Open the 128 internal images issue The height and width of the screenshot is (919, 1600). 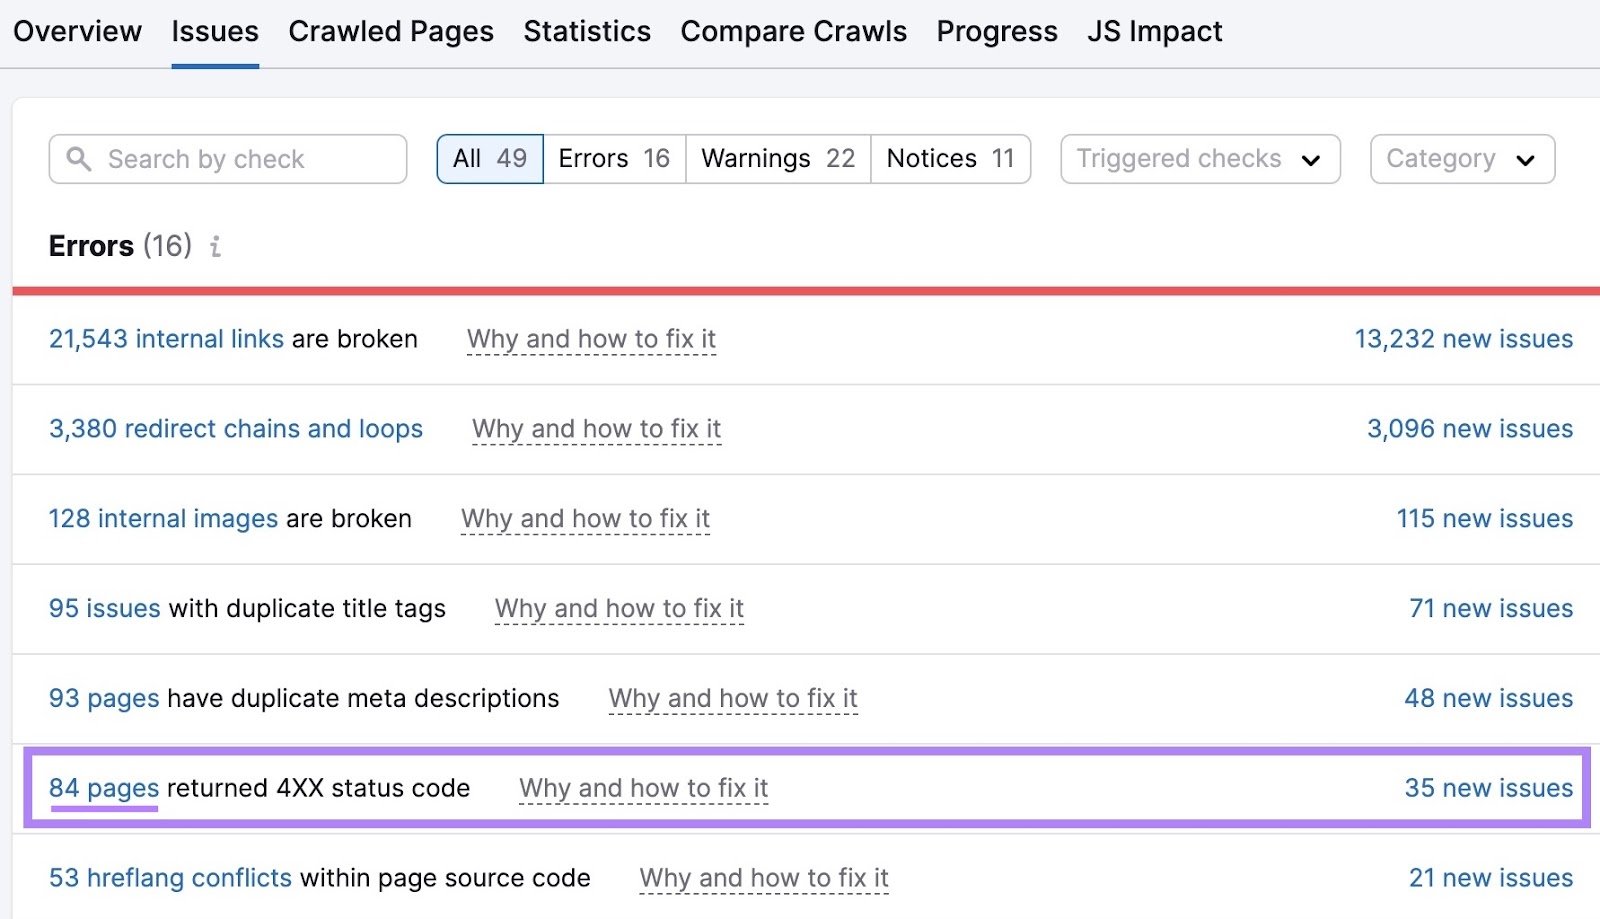(163, 519)
